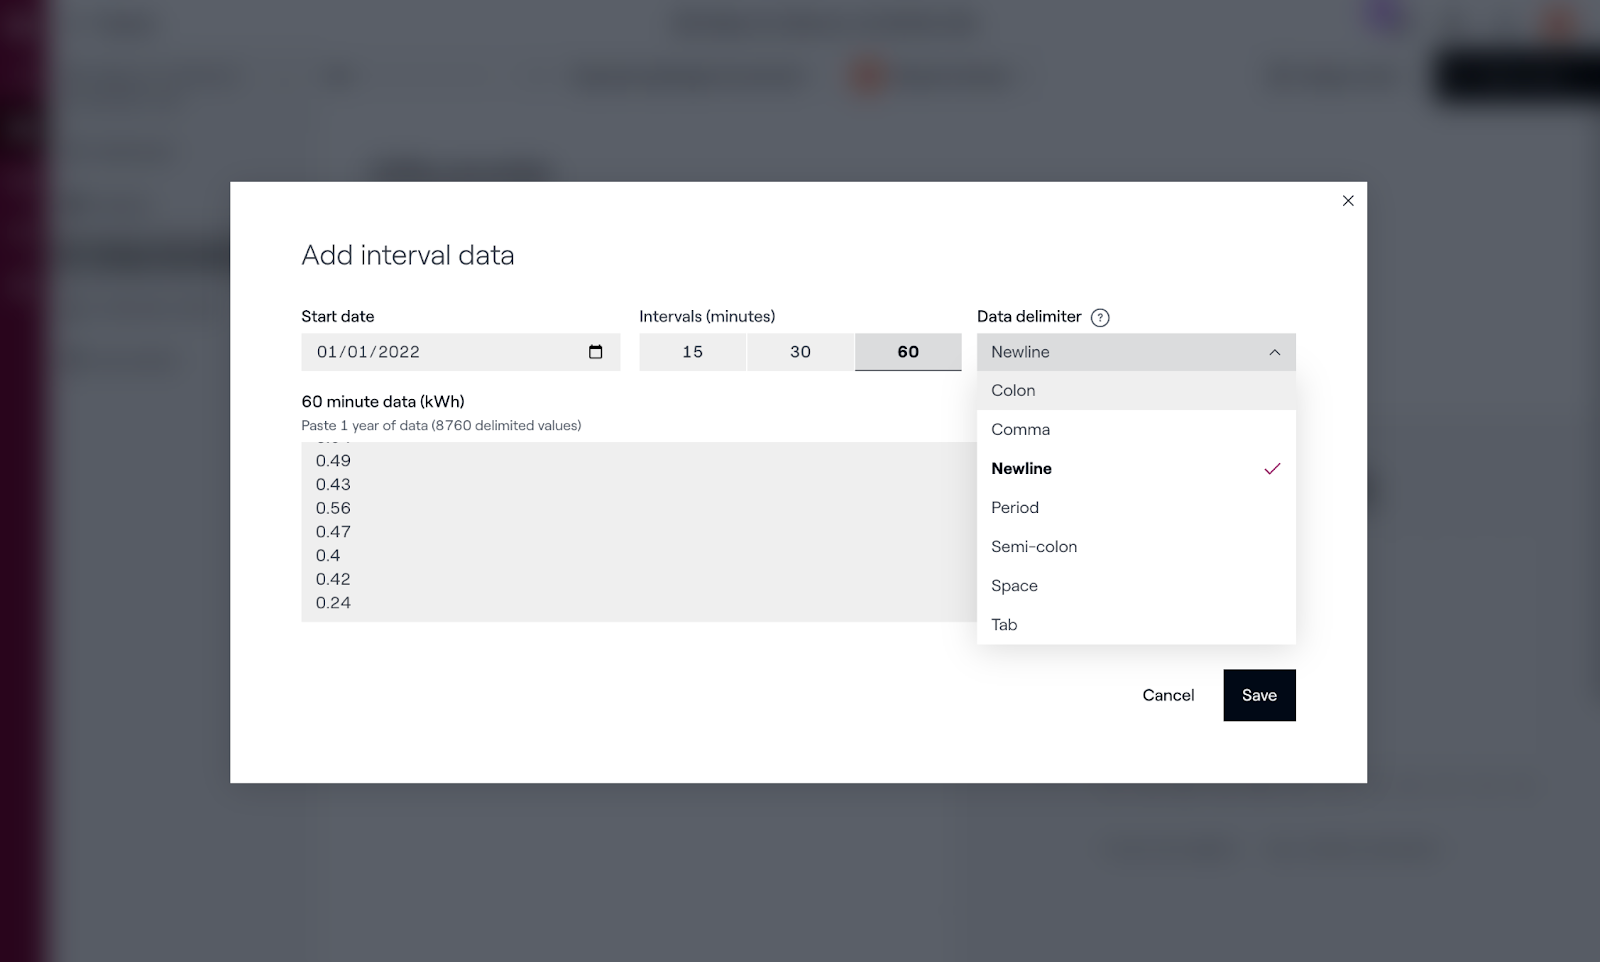Choose Space from the delimiter options
Screen dimensions: 1600x962
(x=1014, y=586)
